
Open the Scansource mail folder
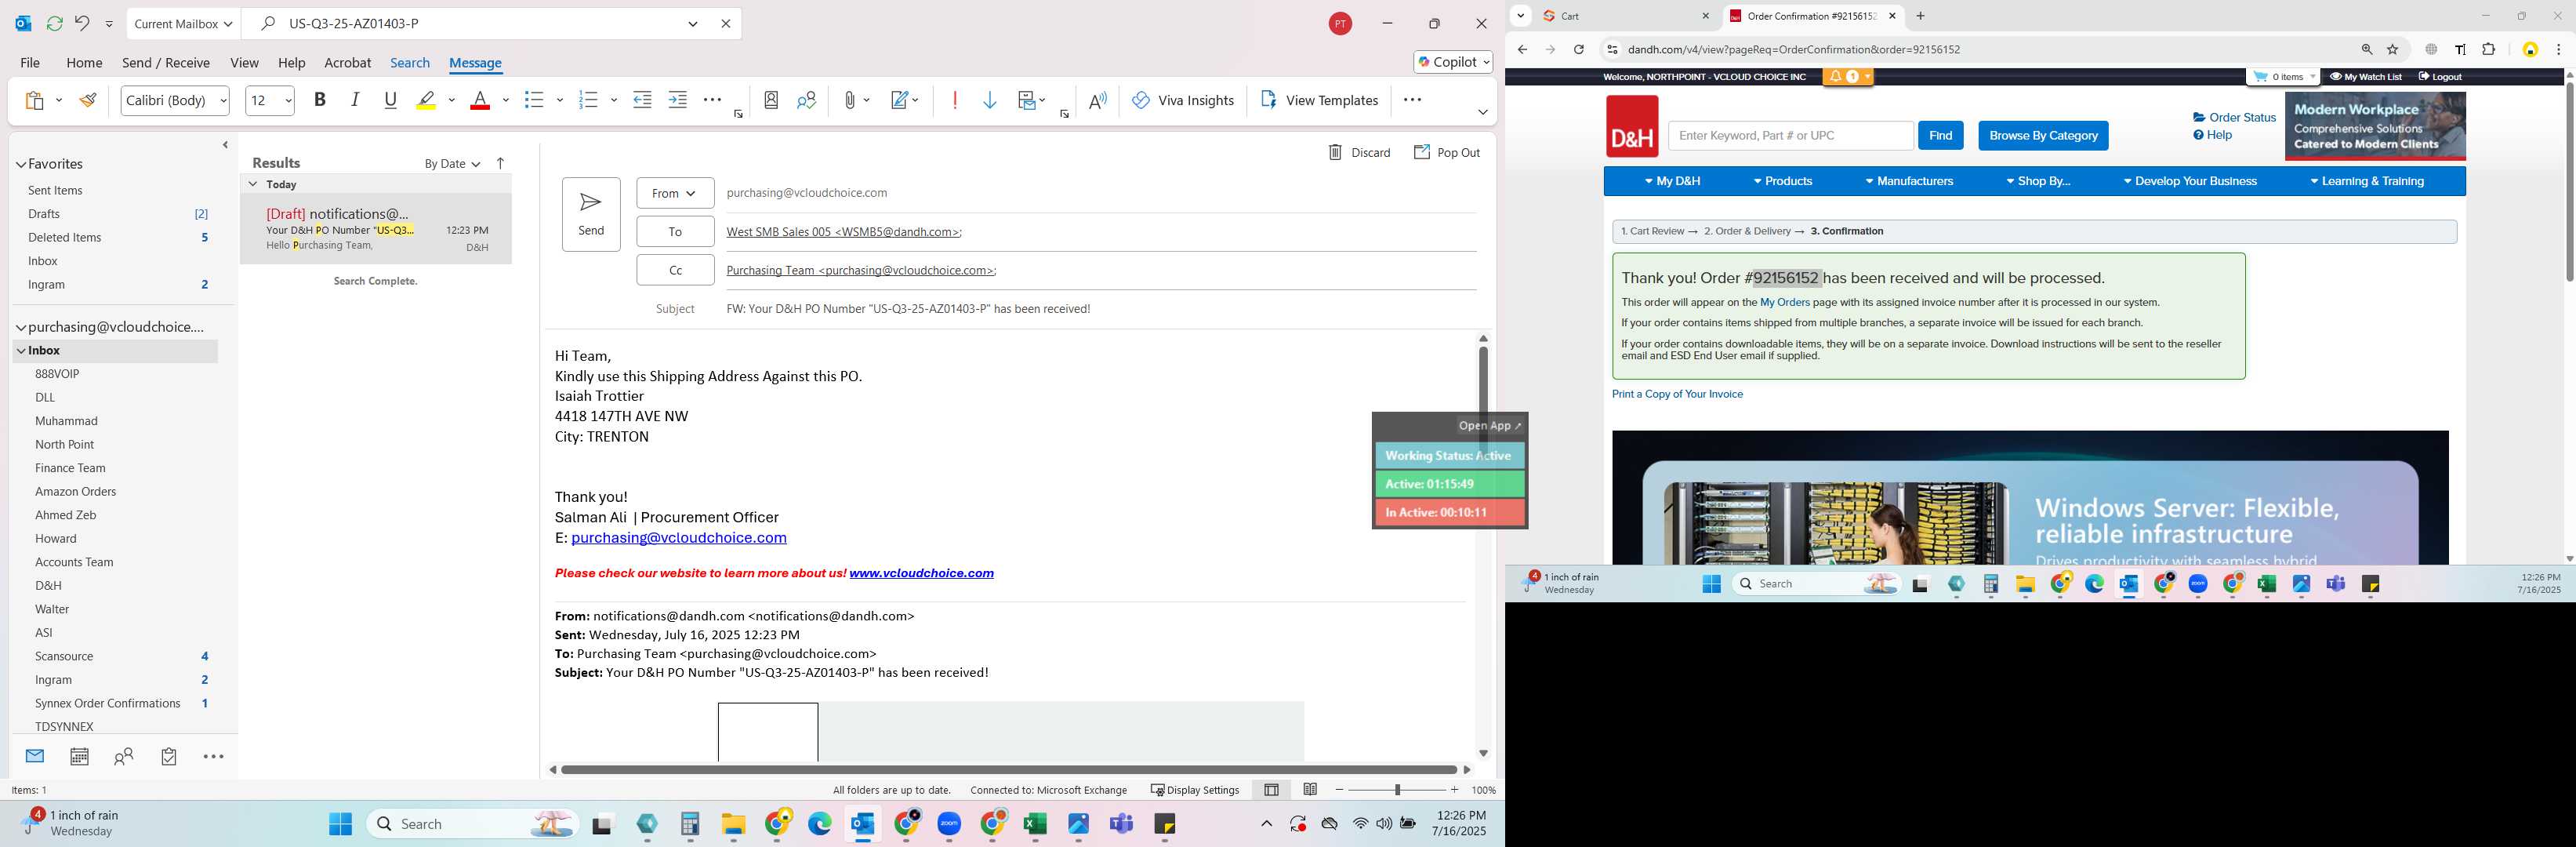pyautogui.click(x=64, y=656)
